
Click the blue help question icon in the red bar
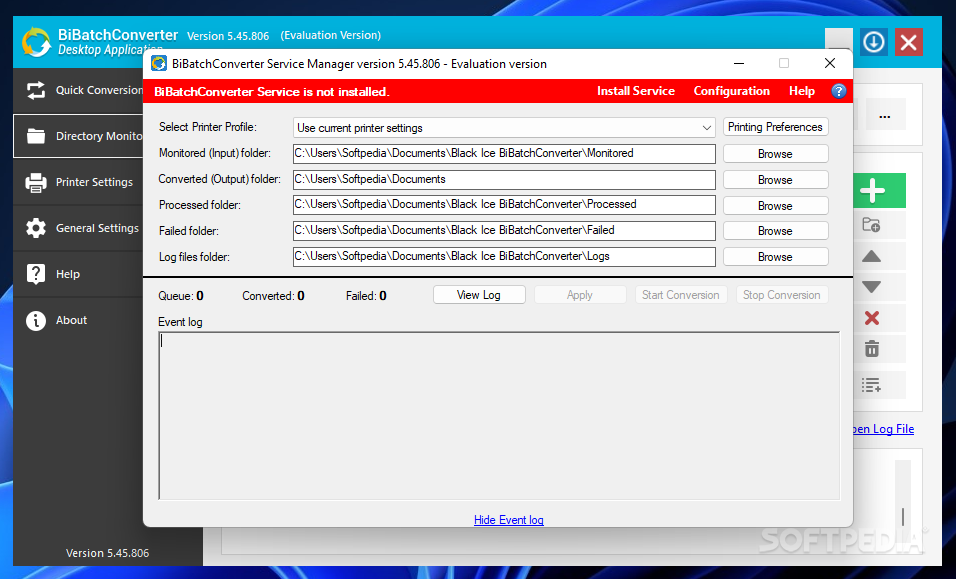click(x=839, y=91)
